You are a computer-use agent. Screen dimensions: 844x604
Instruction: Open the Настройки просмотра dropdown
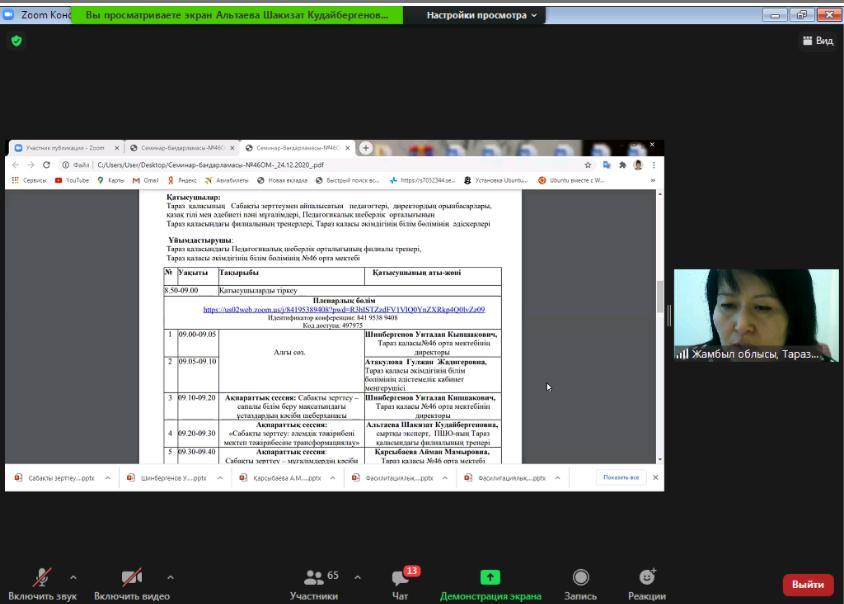coord(481,15)
